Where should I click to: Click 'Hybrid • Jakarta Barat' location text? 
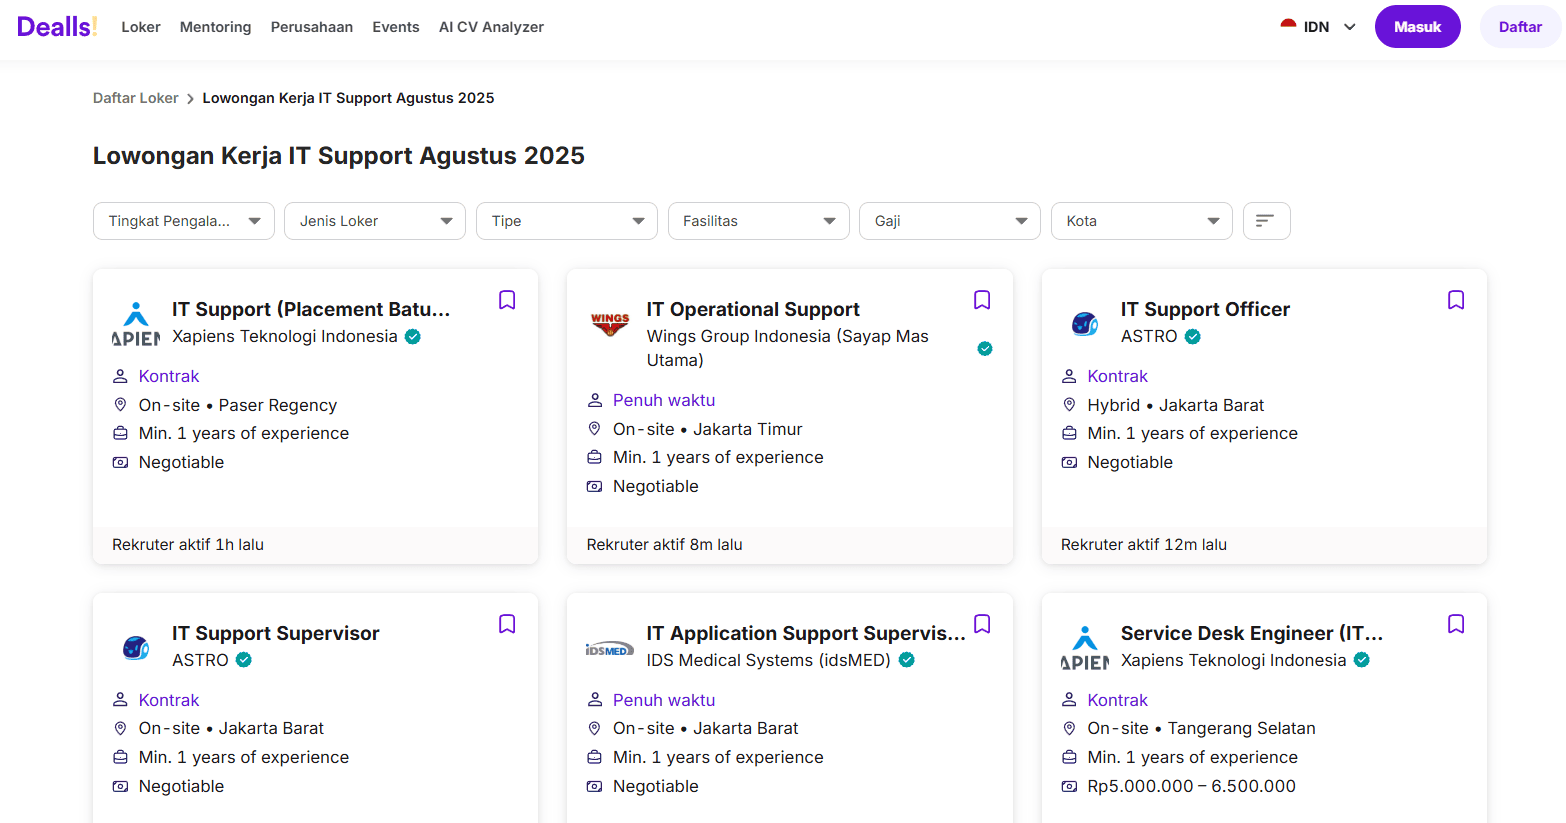point(1176,405)
